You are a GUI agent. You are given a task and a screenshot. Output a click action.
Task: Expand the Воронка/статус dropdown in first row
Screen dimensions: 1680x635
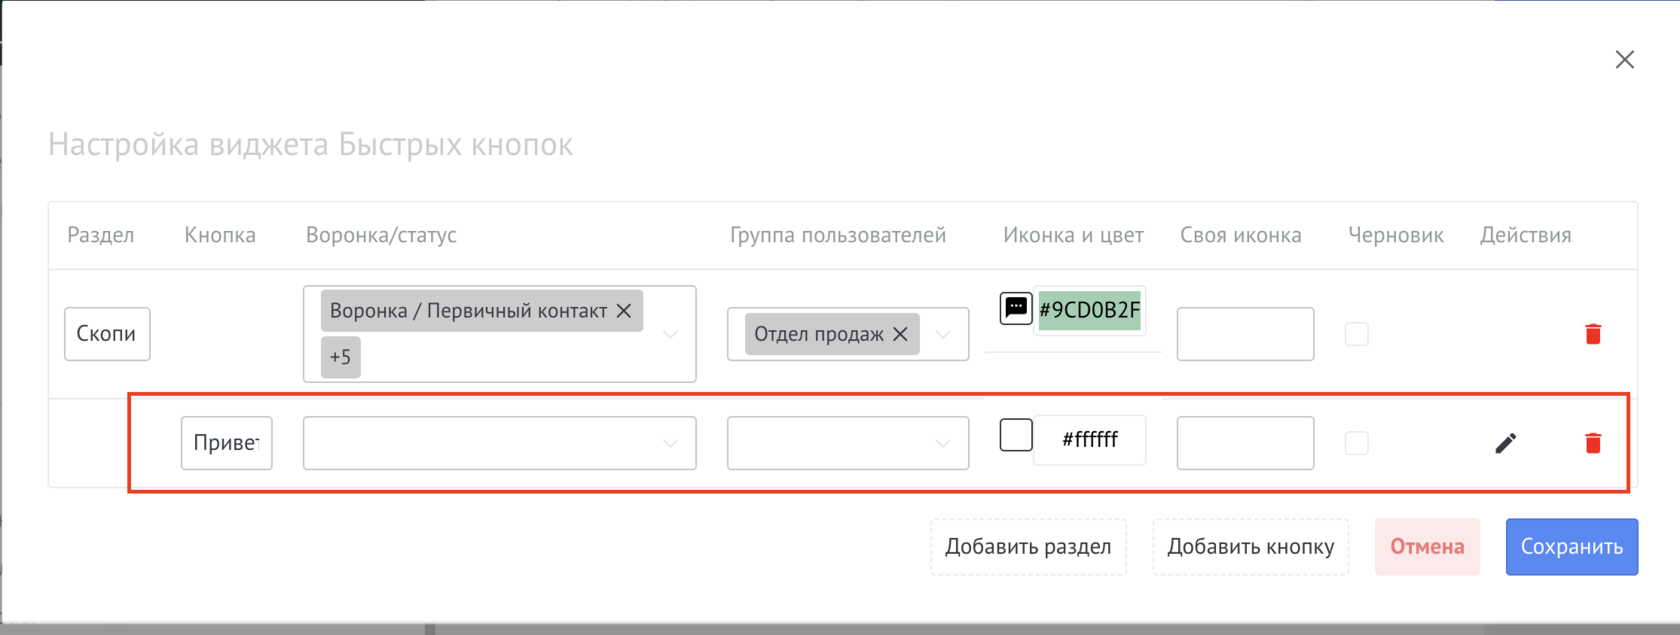click(x=671, y=334)
